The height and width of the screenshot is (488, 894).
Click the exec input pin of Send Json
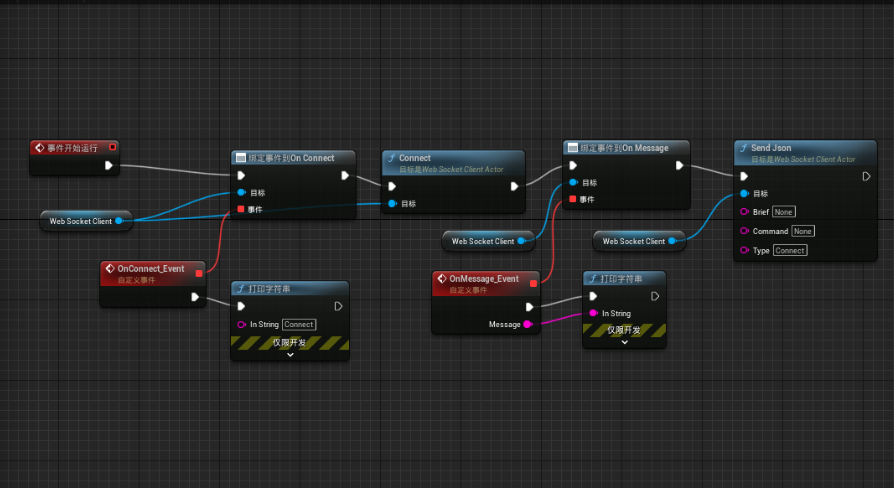click(x=744, y=176)
